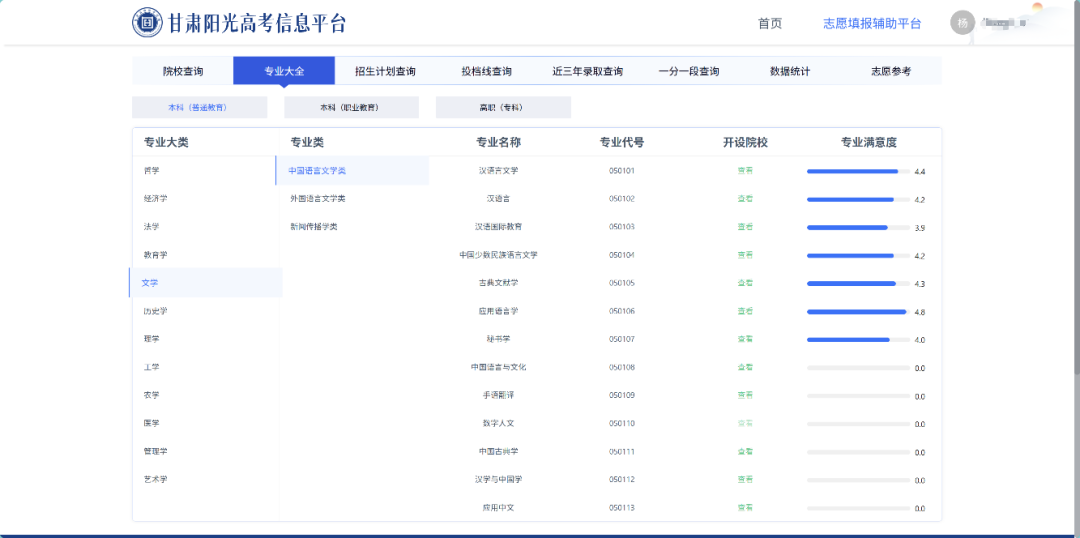
Task: Click the user avatar in header
Action: pos(962,23)
